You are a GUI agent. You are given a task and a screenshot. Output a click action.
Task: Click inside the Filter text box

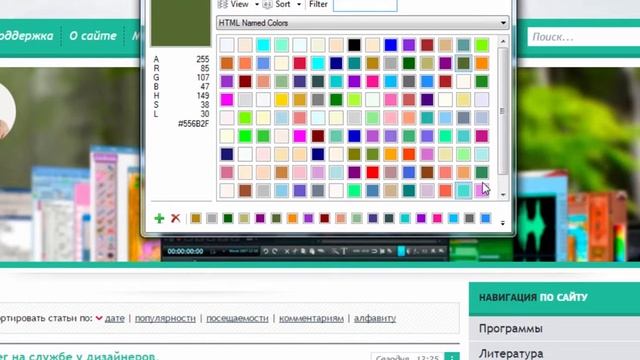coord(365,5)
